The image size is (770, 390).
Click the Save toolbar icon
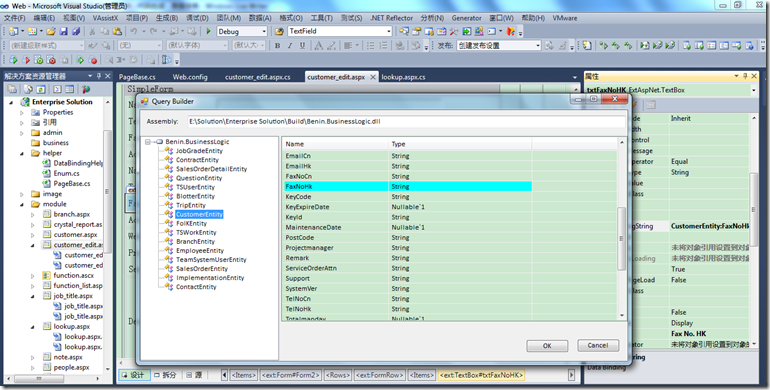point(63,31)
